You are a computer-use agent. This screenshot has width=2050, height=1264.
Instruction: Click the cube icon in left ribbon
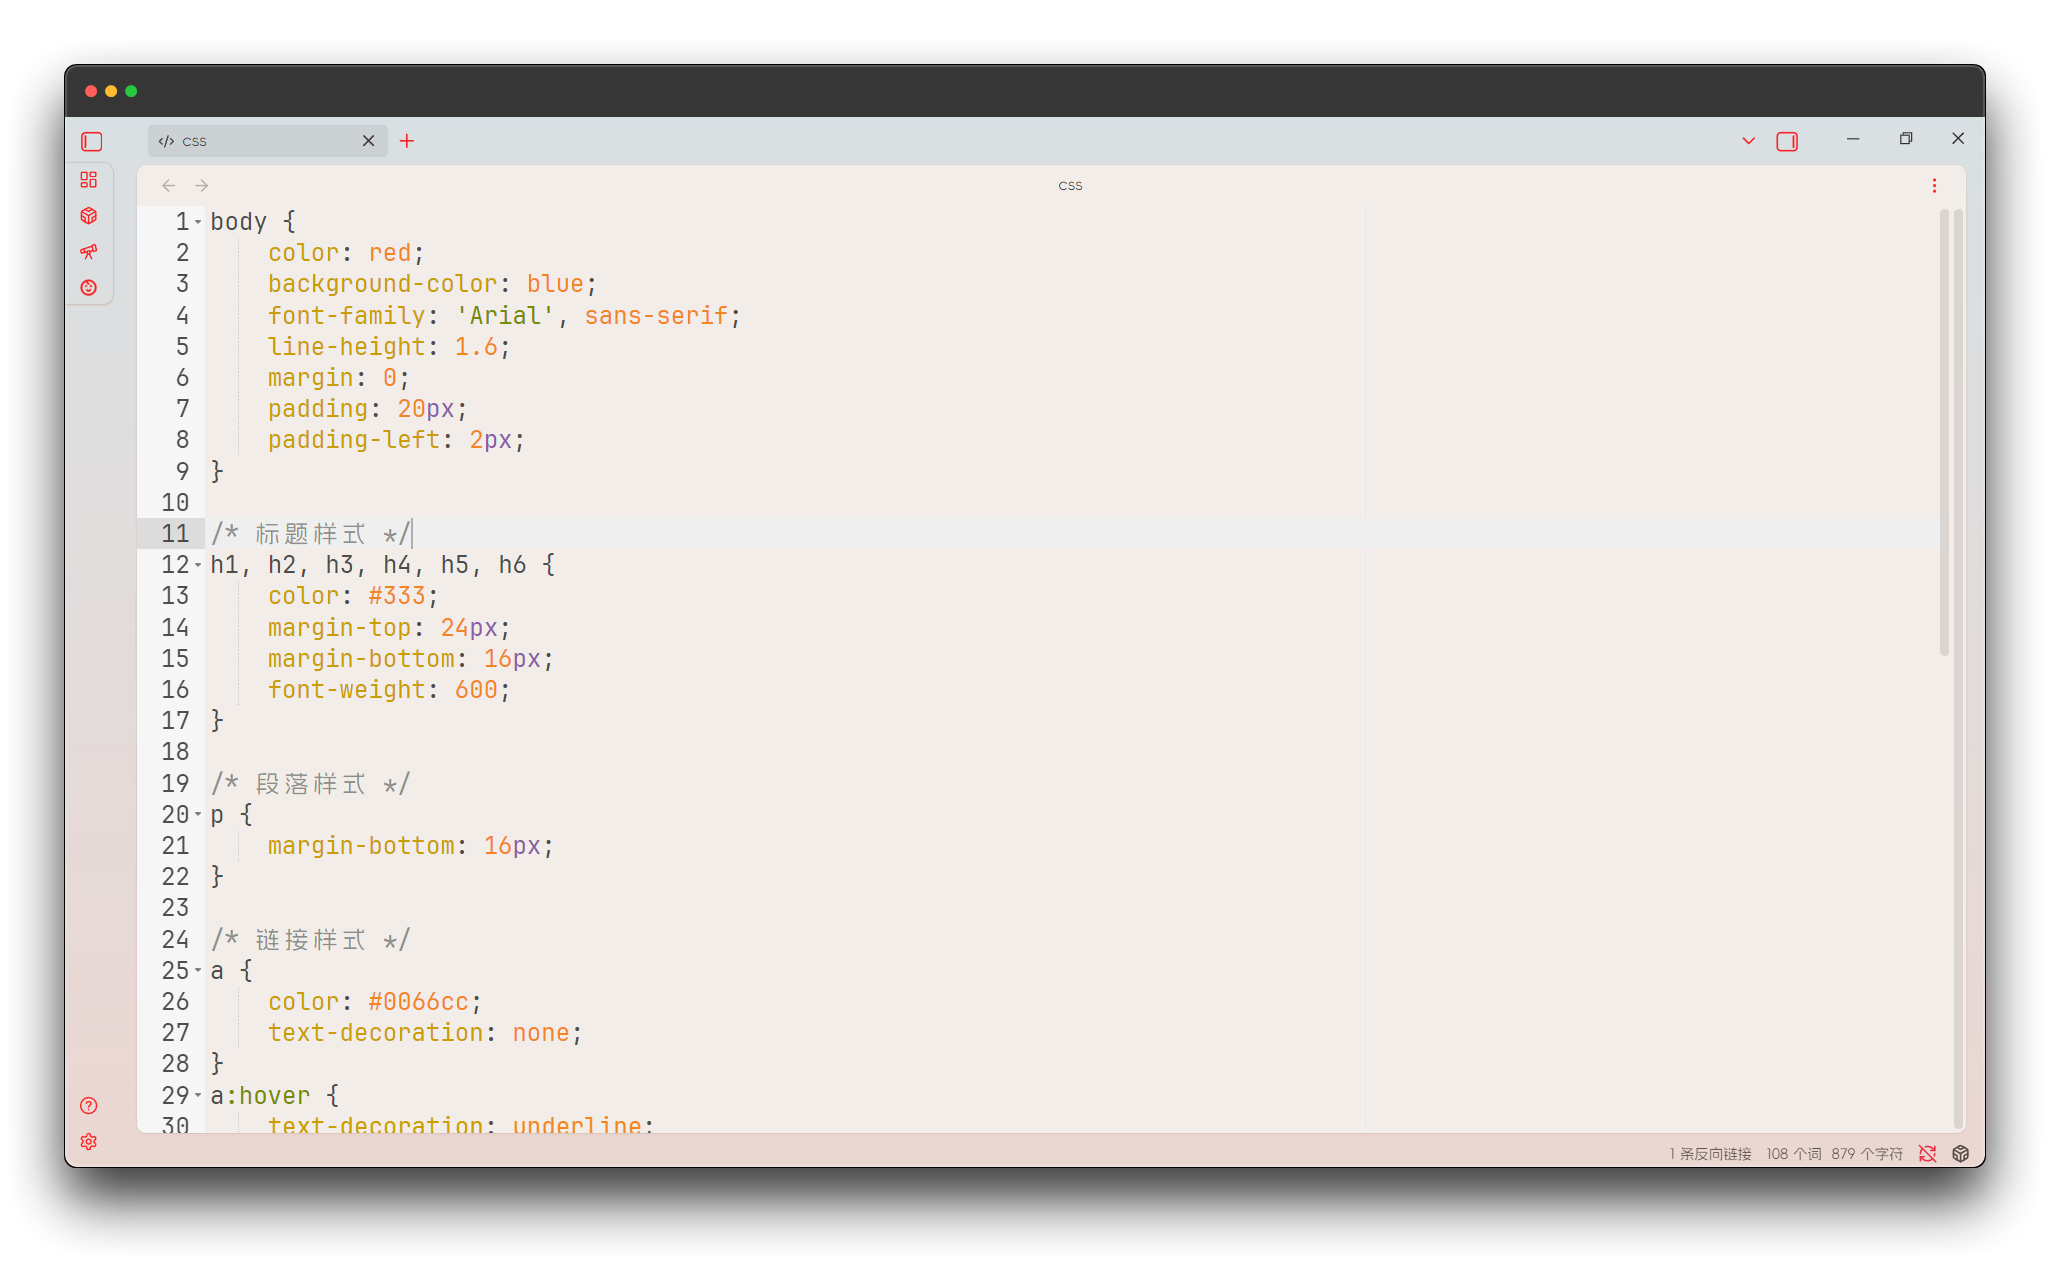pos(89,216)
